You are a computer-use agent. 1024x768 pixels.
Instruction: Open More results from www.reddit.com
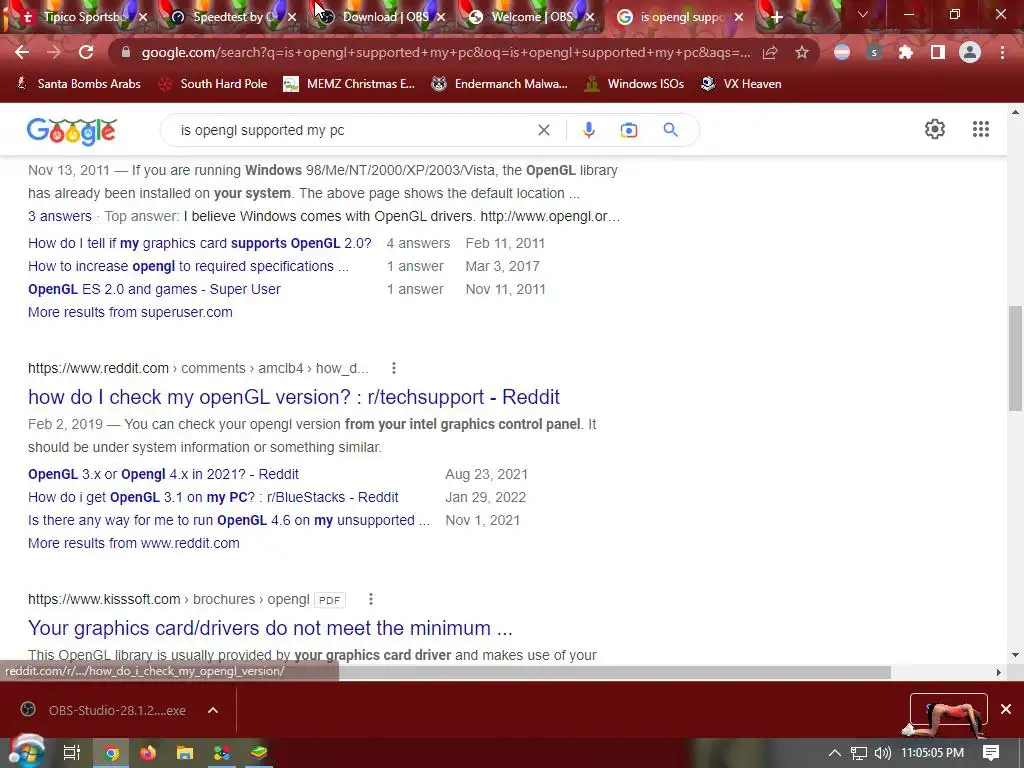pos(134,543)
